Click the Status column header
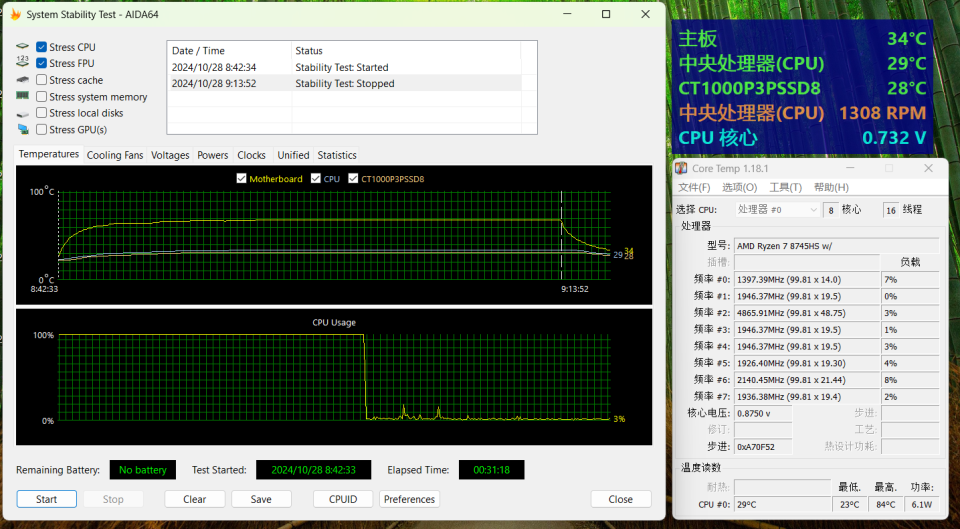960x529 pixels. (x=406, y=51)
